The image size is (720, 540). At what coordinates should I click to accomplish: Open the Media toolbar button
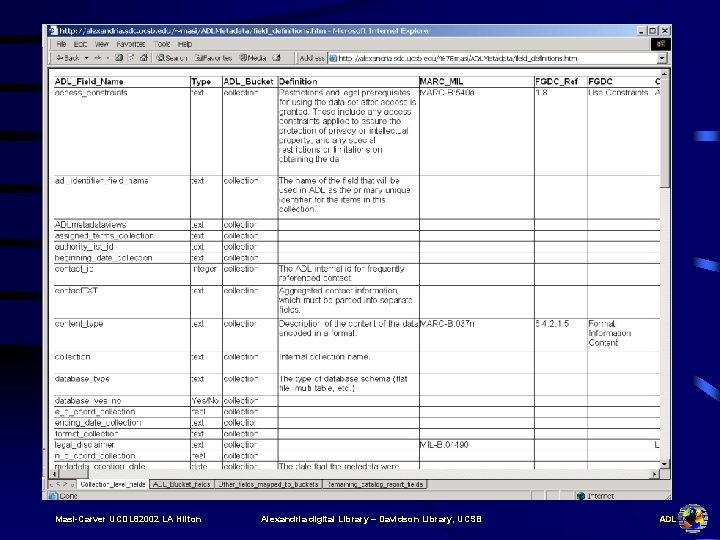click(x=253, y=58)
